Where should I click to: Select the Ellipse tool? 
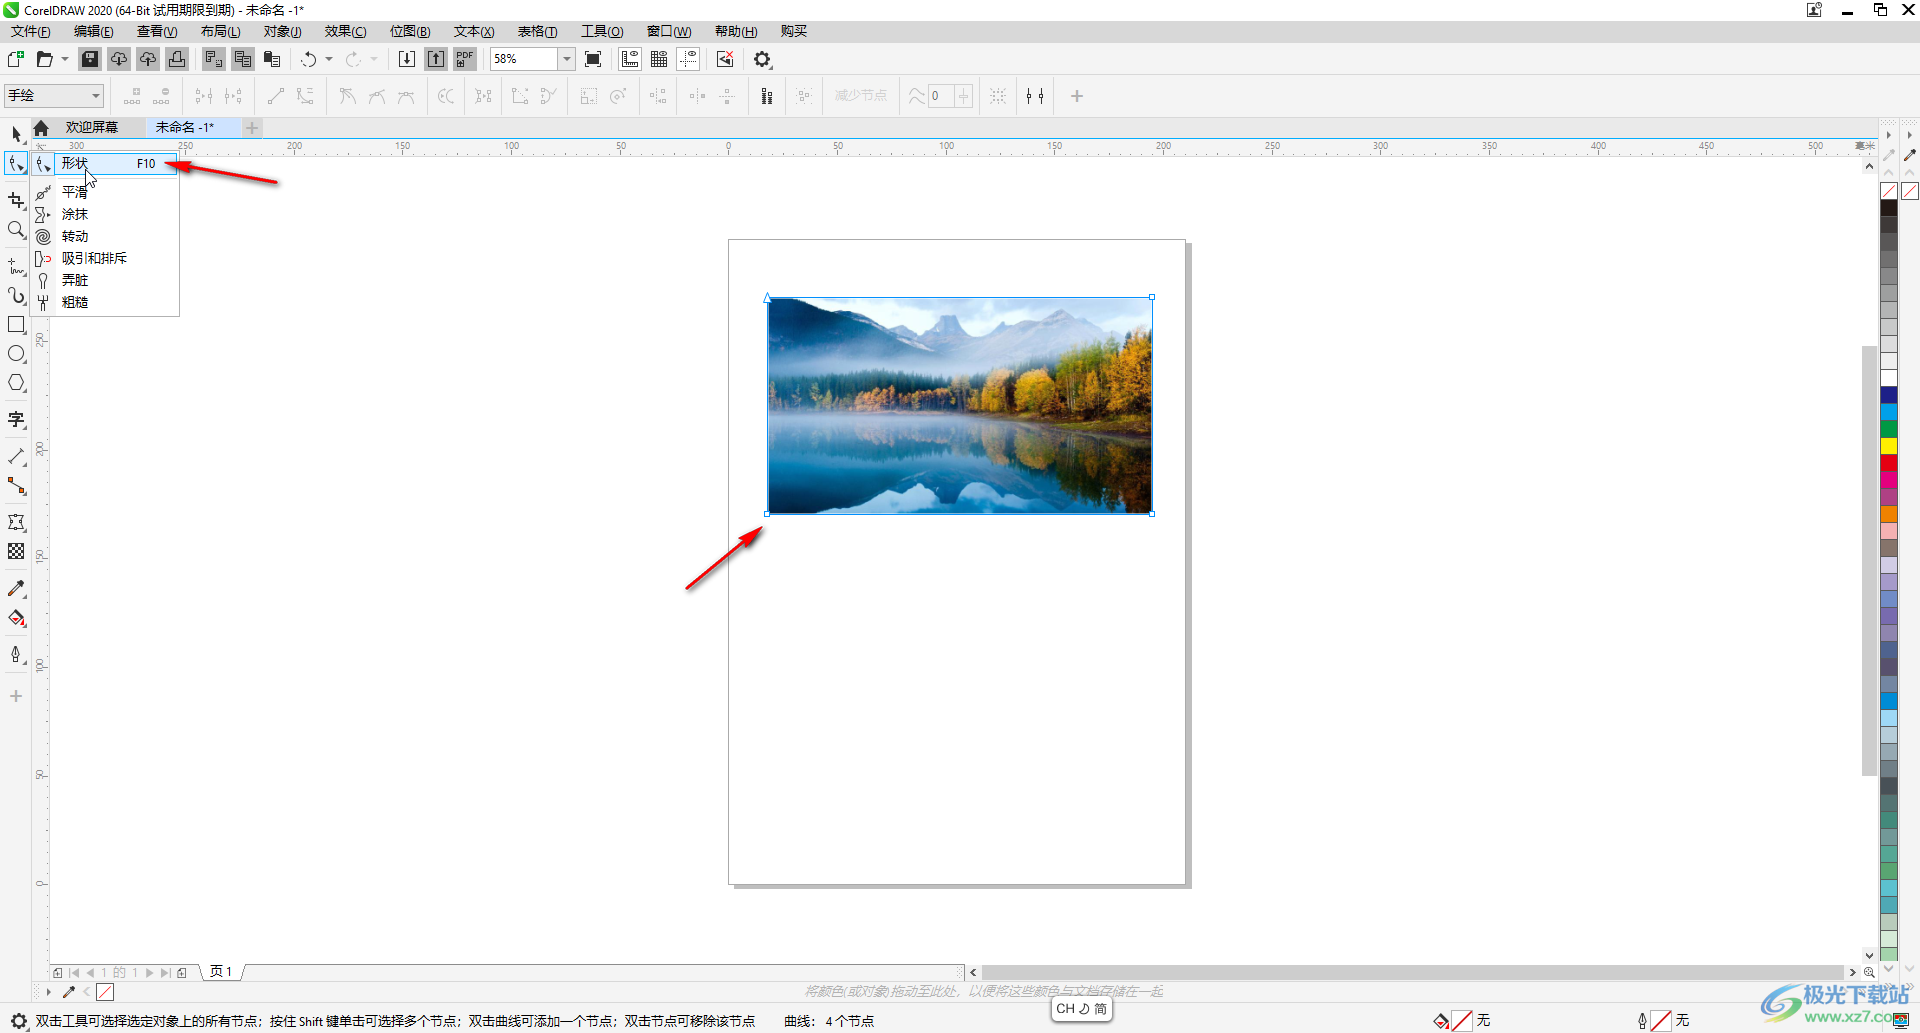click(x=16, y=354)
